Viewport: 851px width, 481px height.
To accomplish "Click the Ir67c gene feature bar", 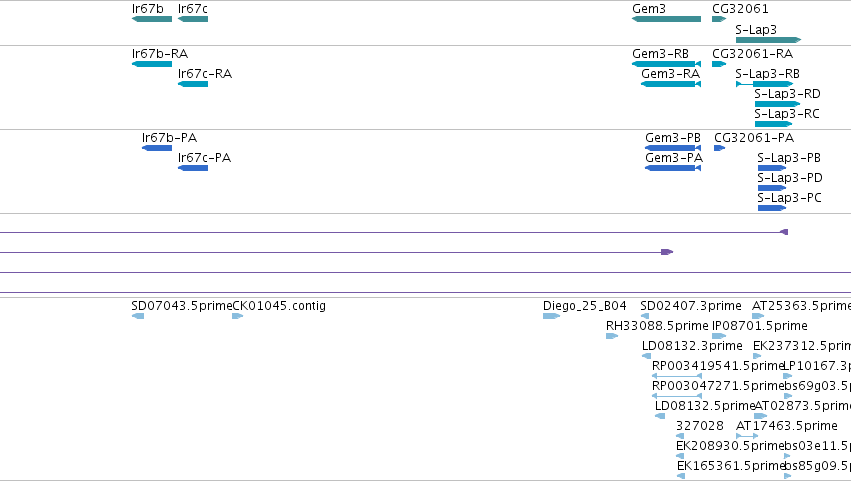I will (x=193, y=19).
